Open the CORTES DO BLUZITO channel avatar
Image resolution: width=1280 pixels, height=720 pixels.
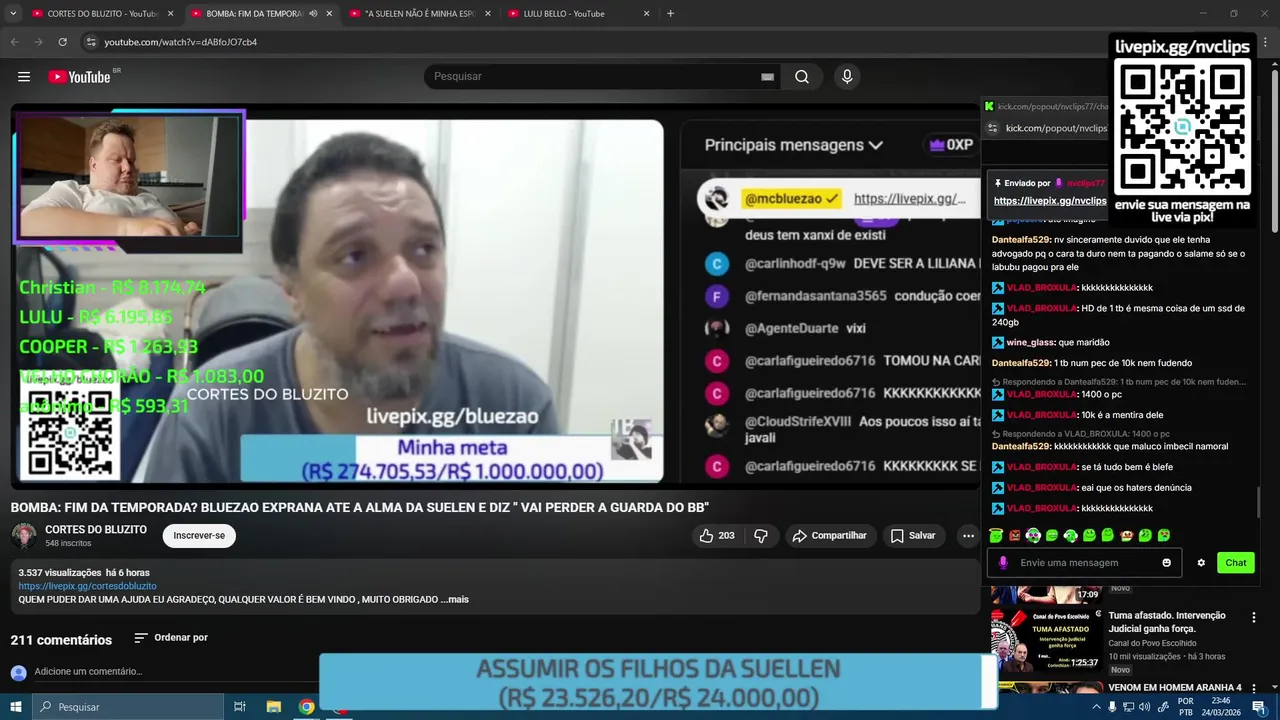tap(24, 536)
